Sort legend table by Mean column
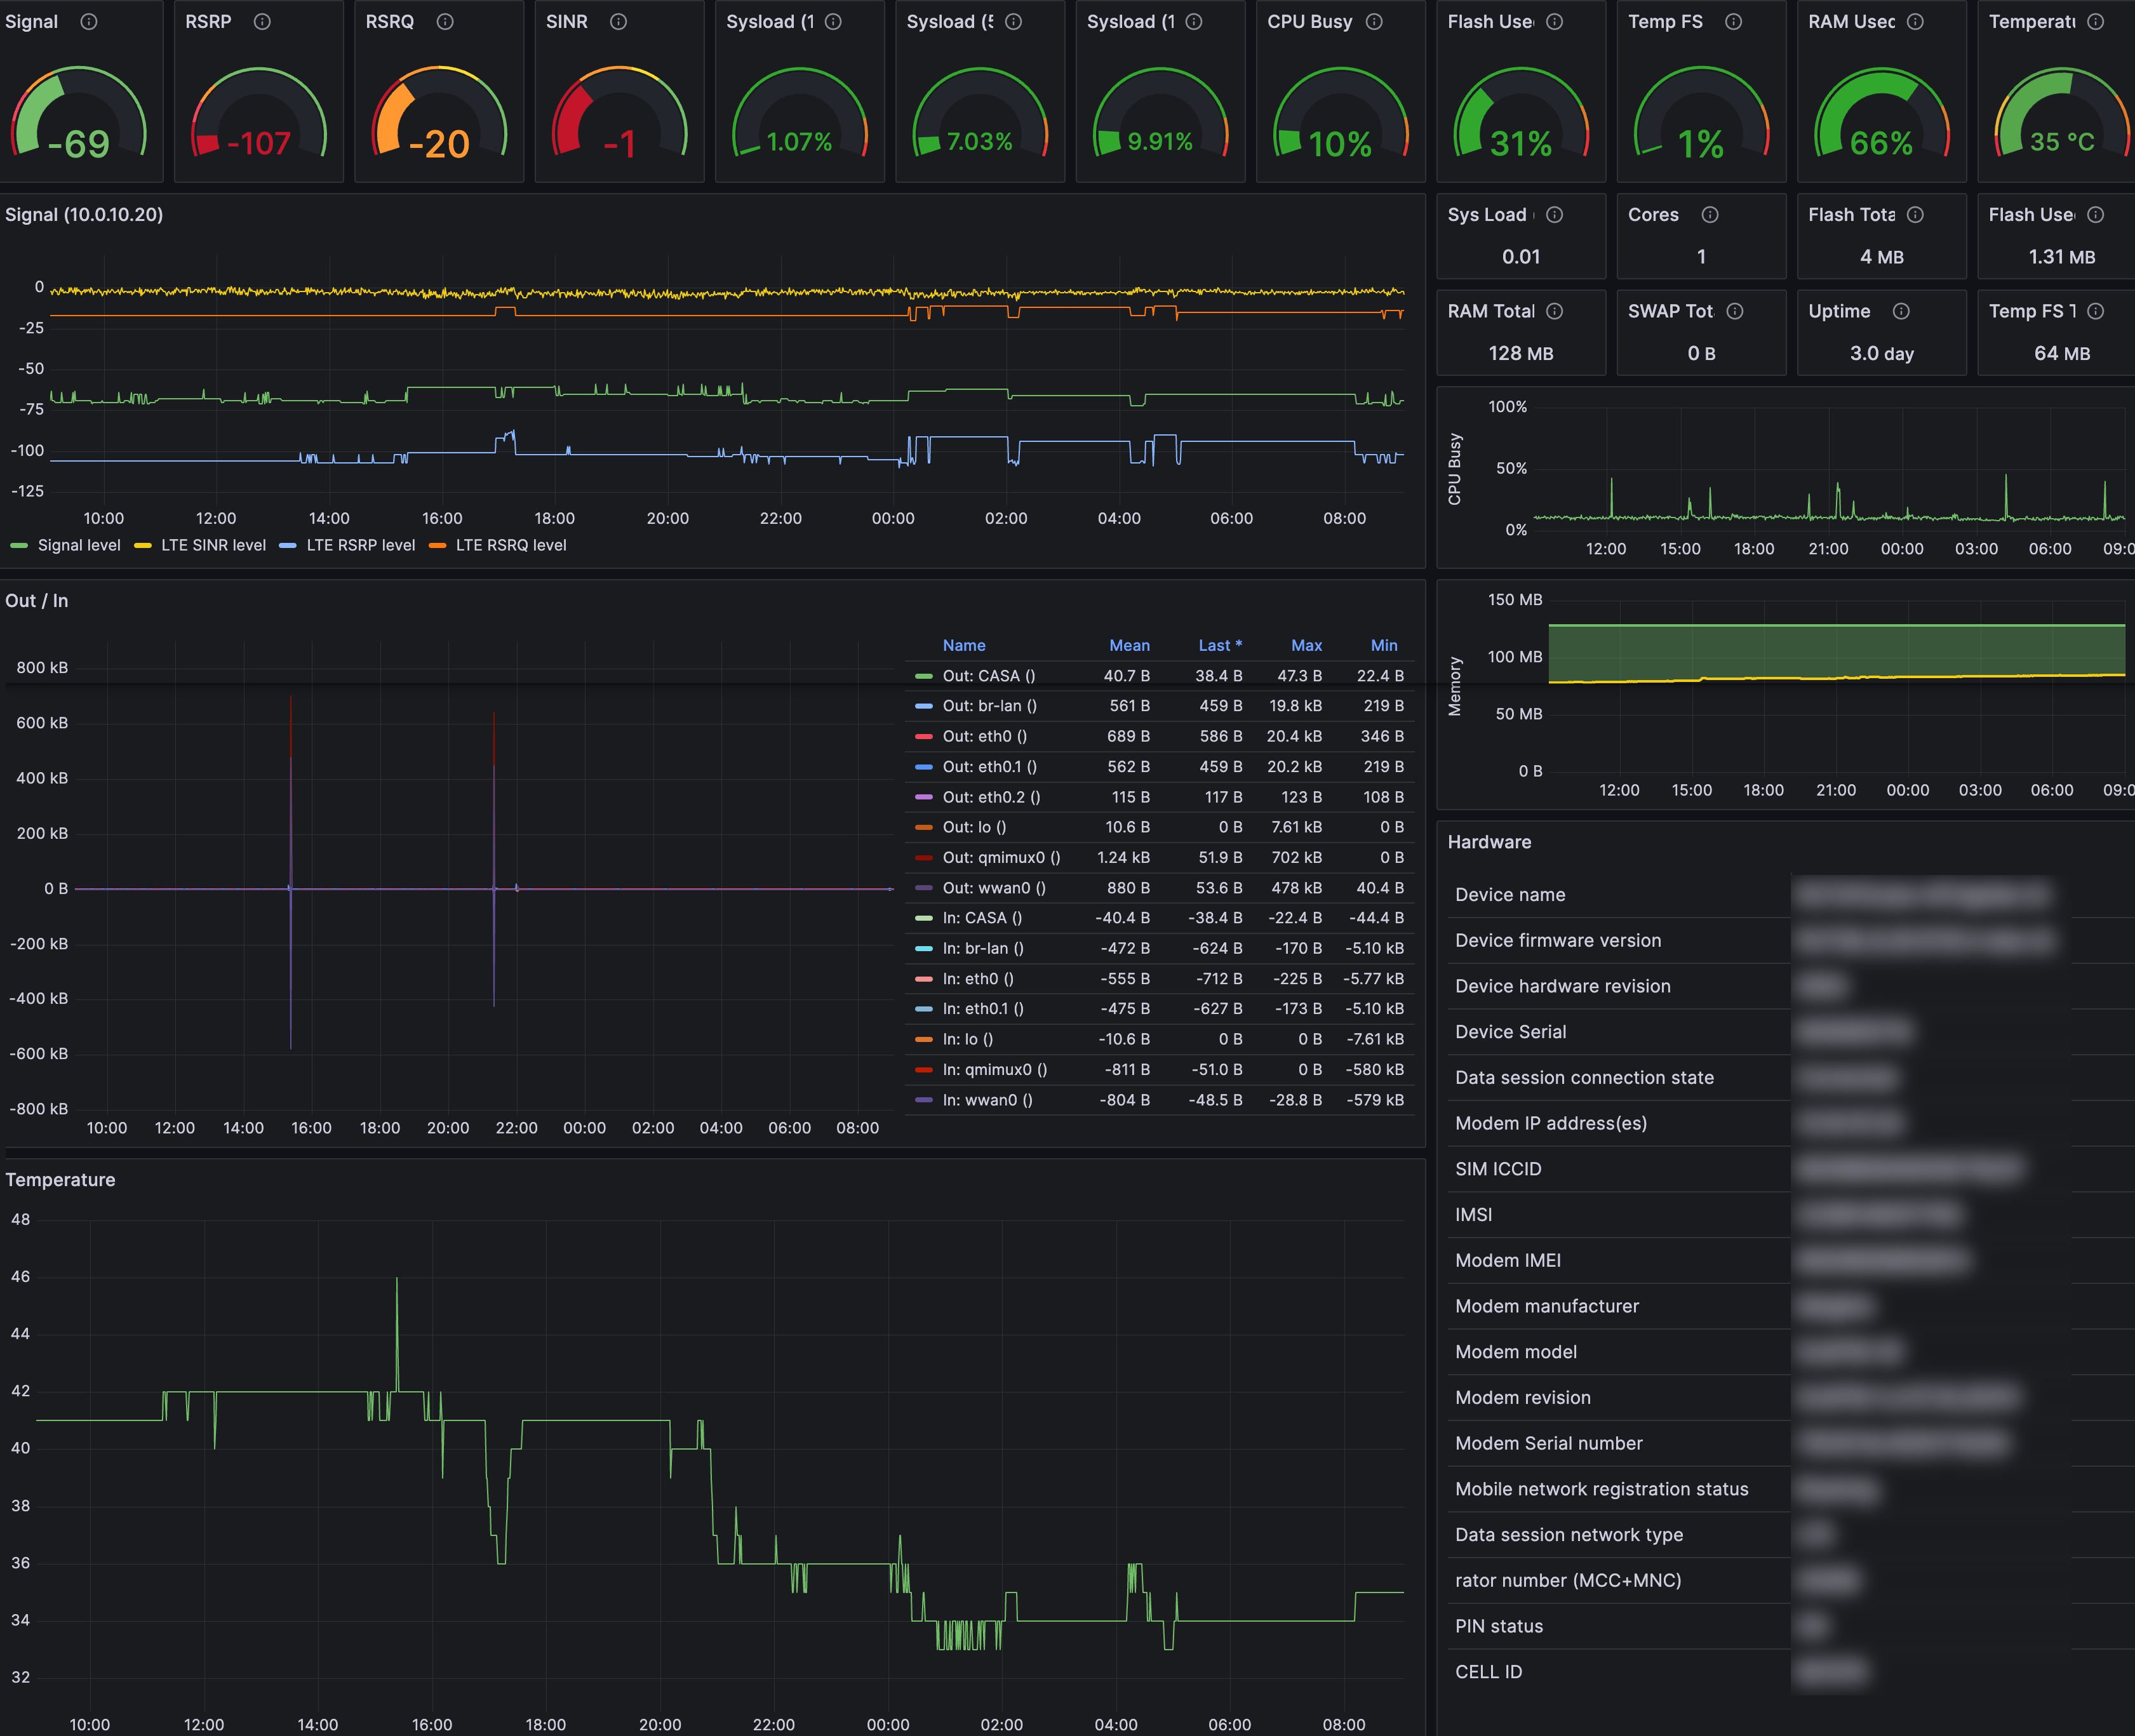2135x1736 pixels. (x=1129, y=646)
